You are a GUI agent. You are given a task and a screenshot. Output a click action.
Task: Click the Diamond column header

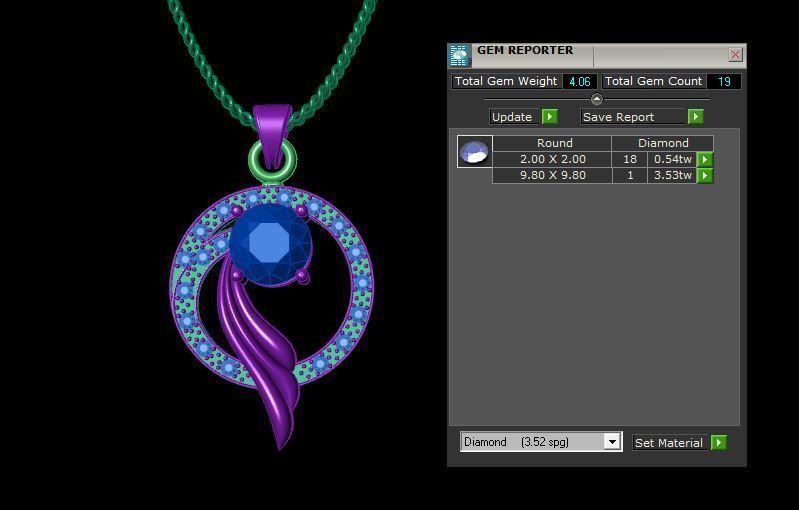(662, 143)
